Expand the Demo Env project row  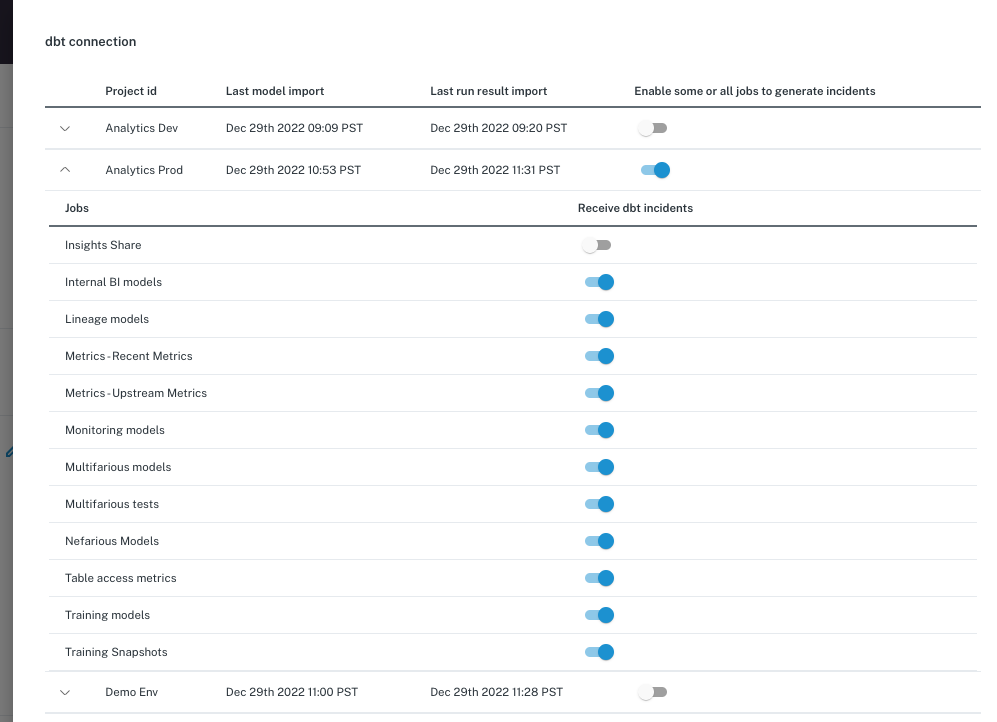click(65, 692)
